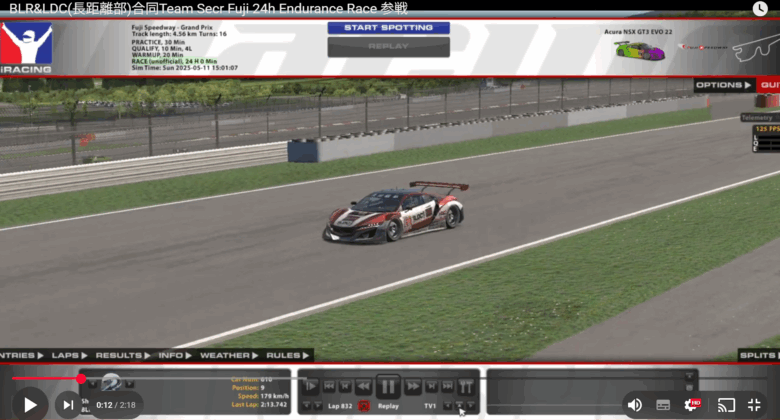Open the SPLITS panel
This screenshot has width=780, height=420.
[759, 355]
